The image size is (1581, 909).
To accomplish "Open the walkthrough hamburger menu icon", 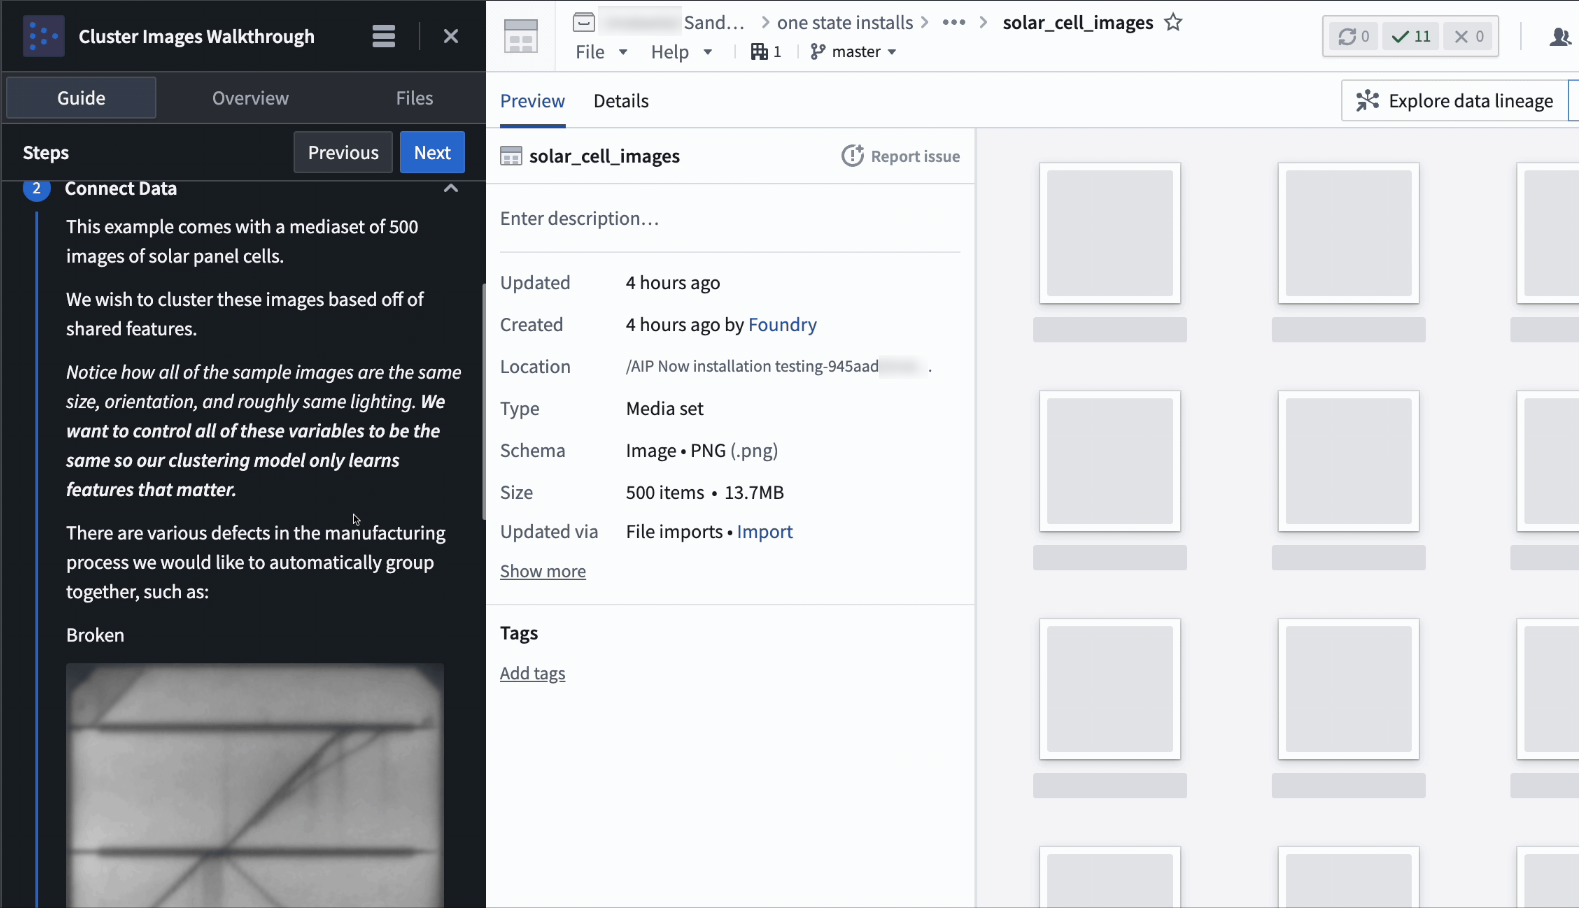I will pos(383,36).
